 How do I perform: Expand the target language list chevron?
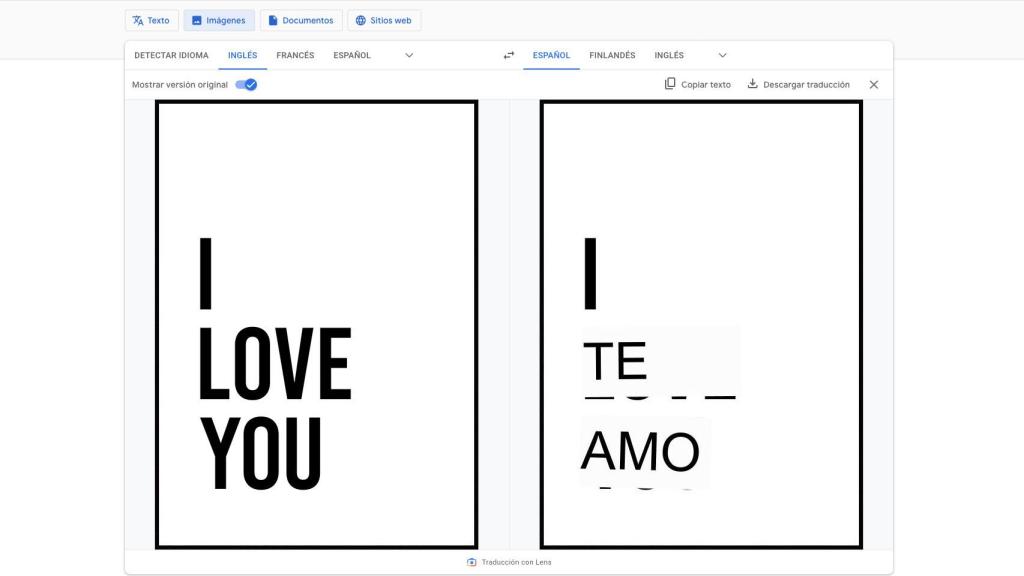(722, 56)
